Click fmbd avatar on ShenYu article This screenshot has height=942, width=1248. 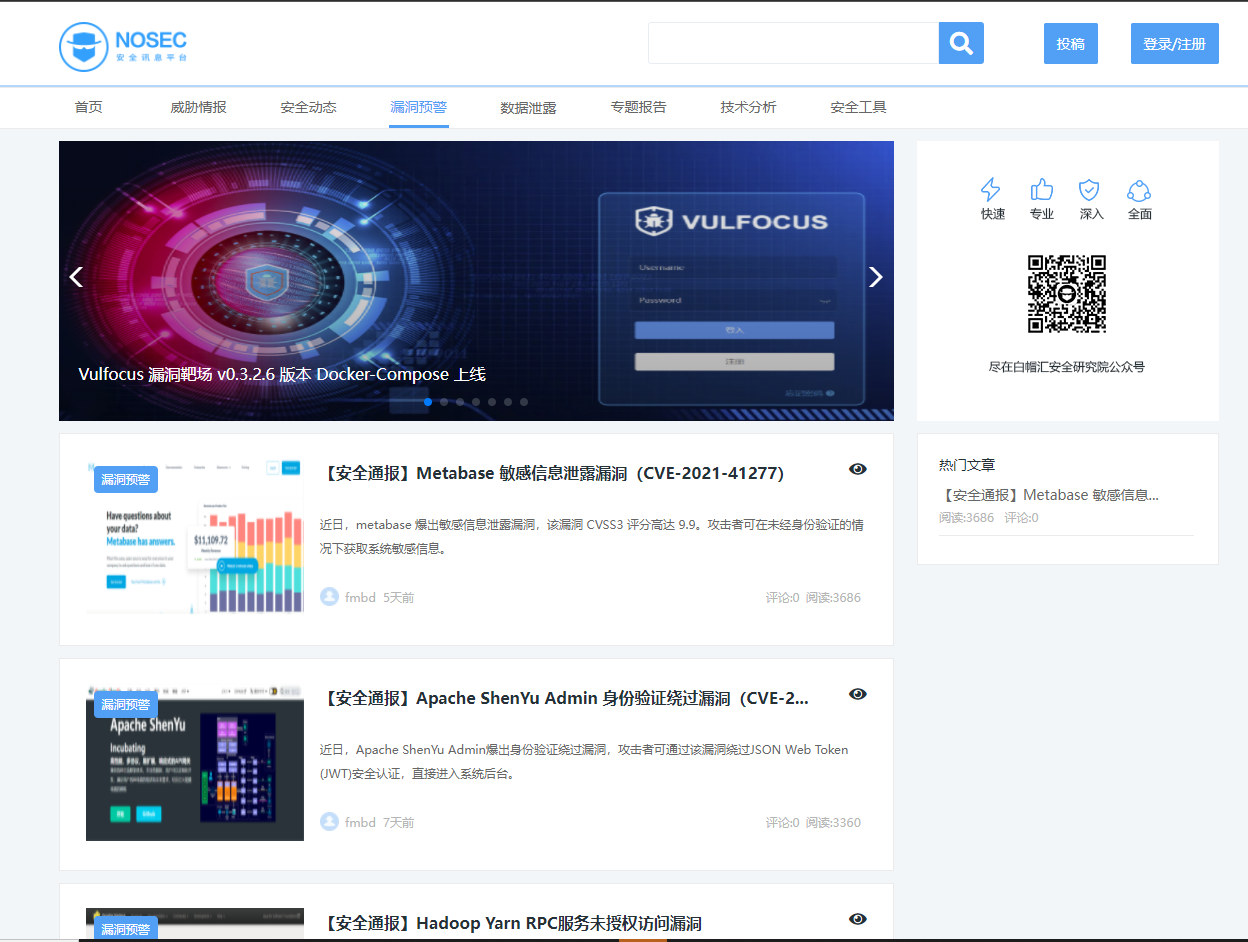pos(329,822)
